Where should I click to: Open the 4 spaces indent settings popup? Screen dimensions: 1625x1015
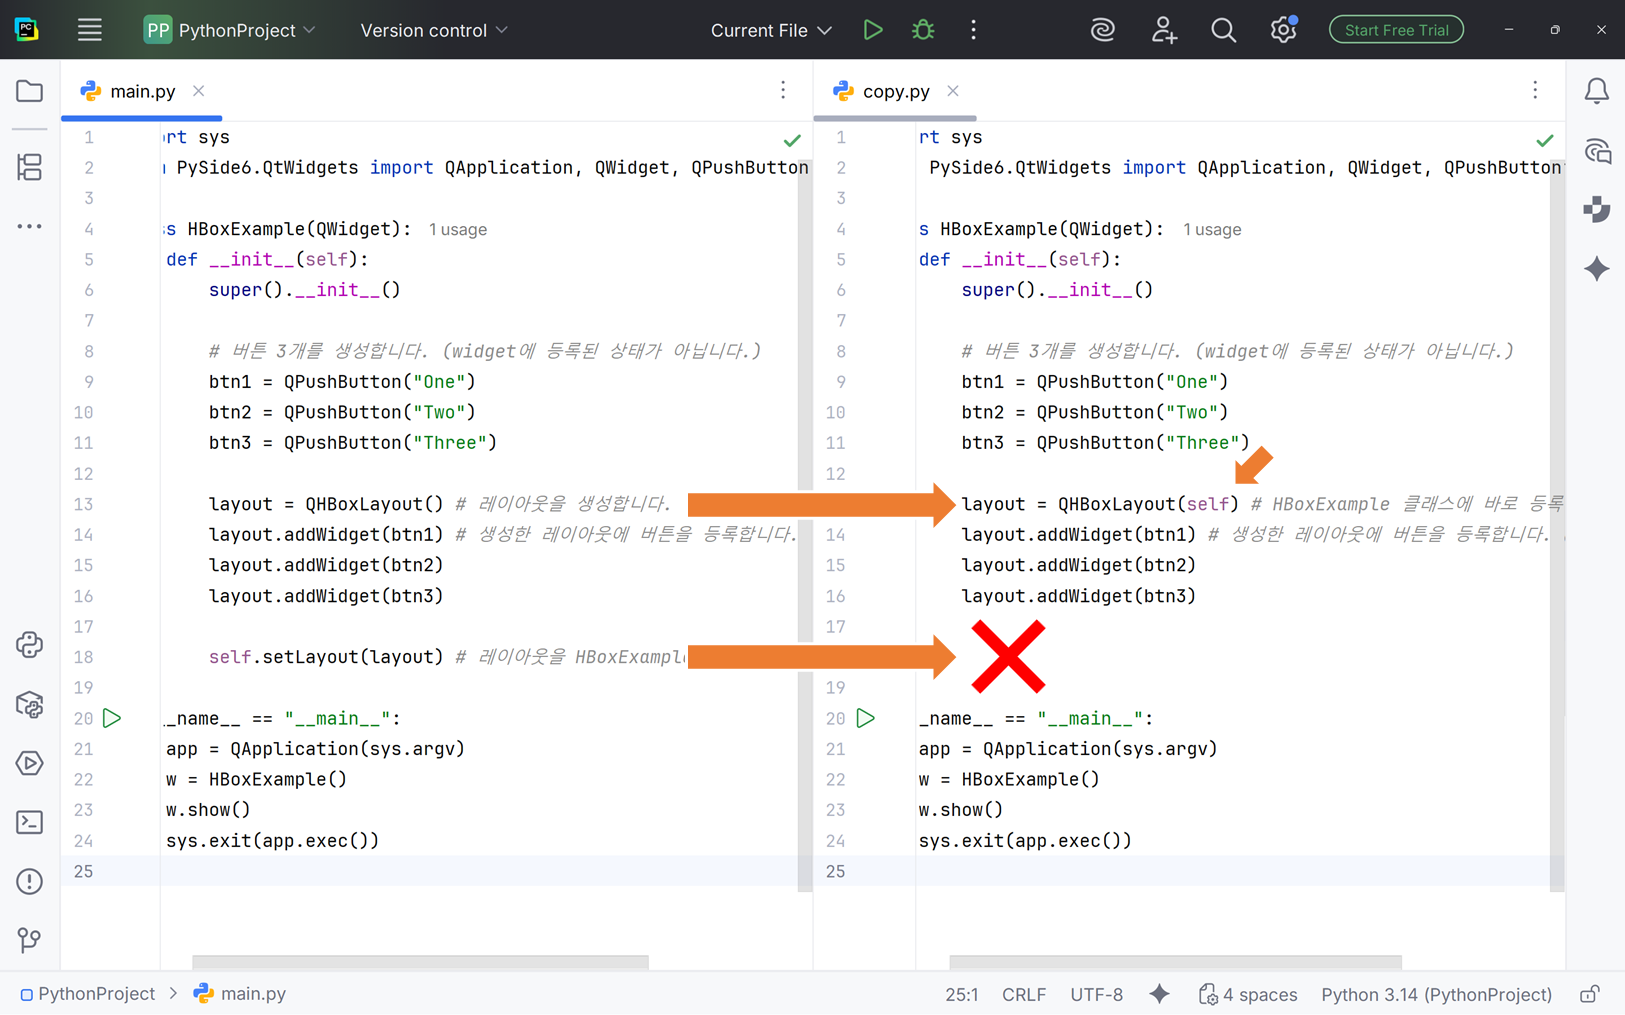click(x=1248, y=994)
